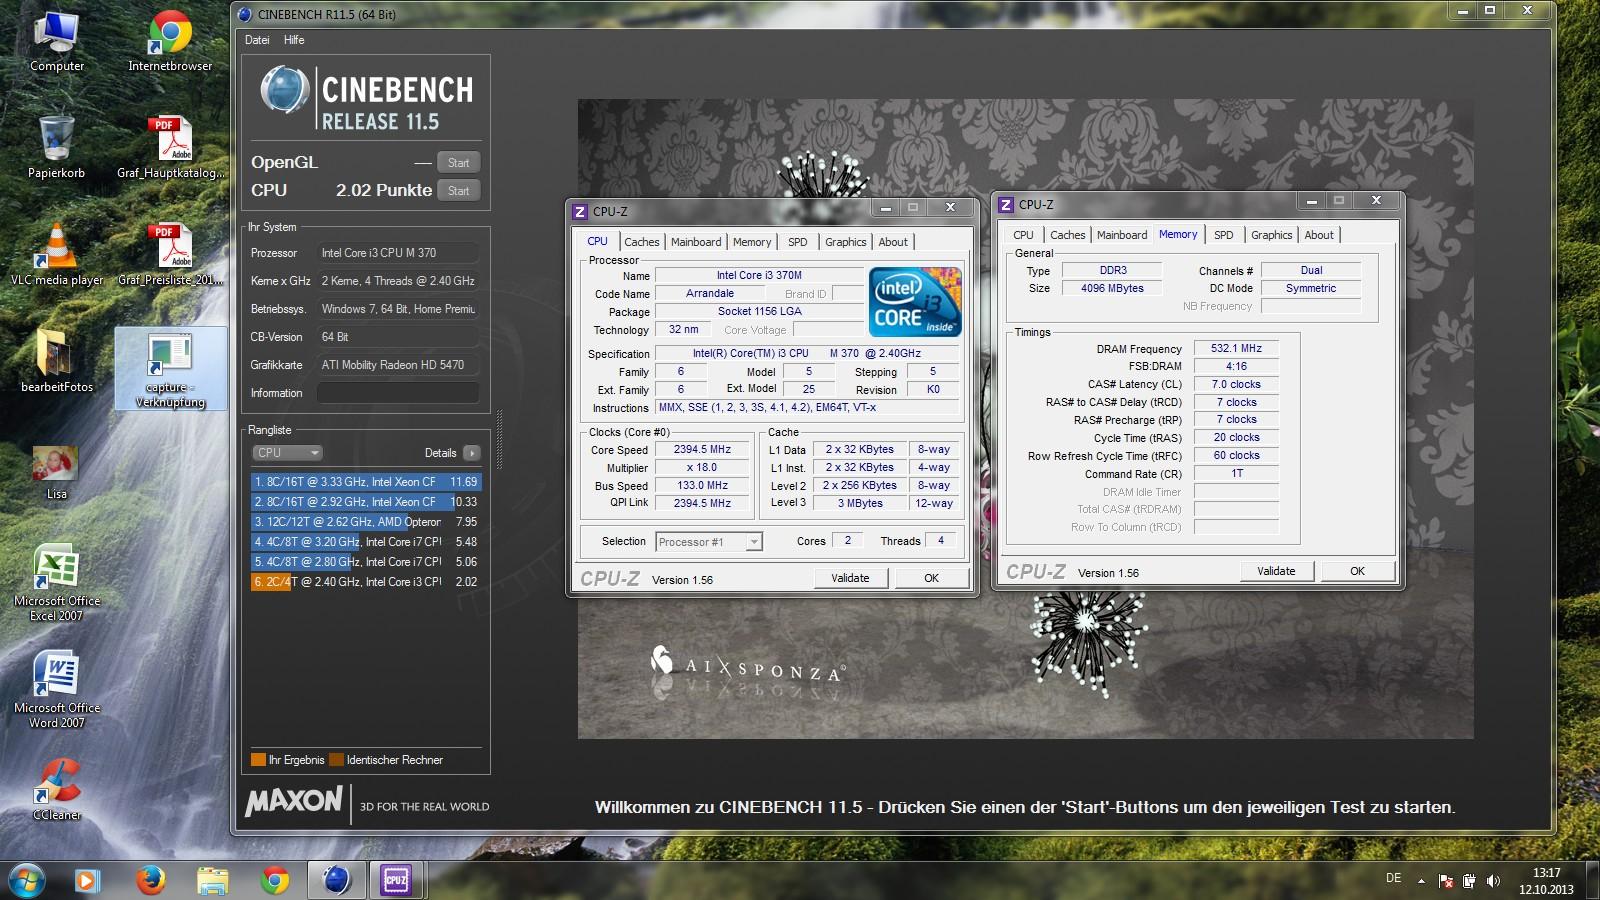1600x900 pixels.
Task: Open the Windows Start menu orb
Action: click(x=27, y=880)
